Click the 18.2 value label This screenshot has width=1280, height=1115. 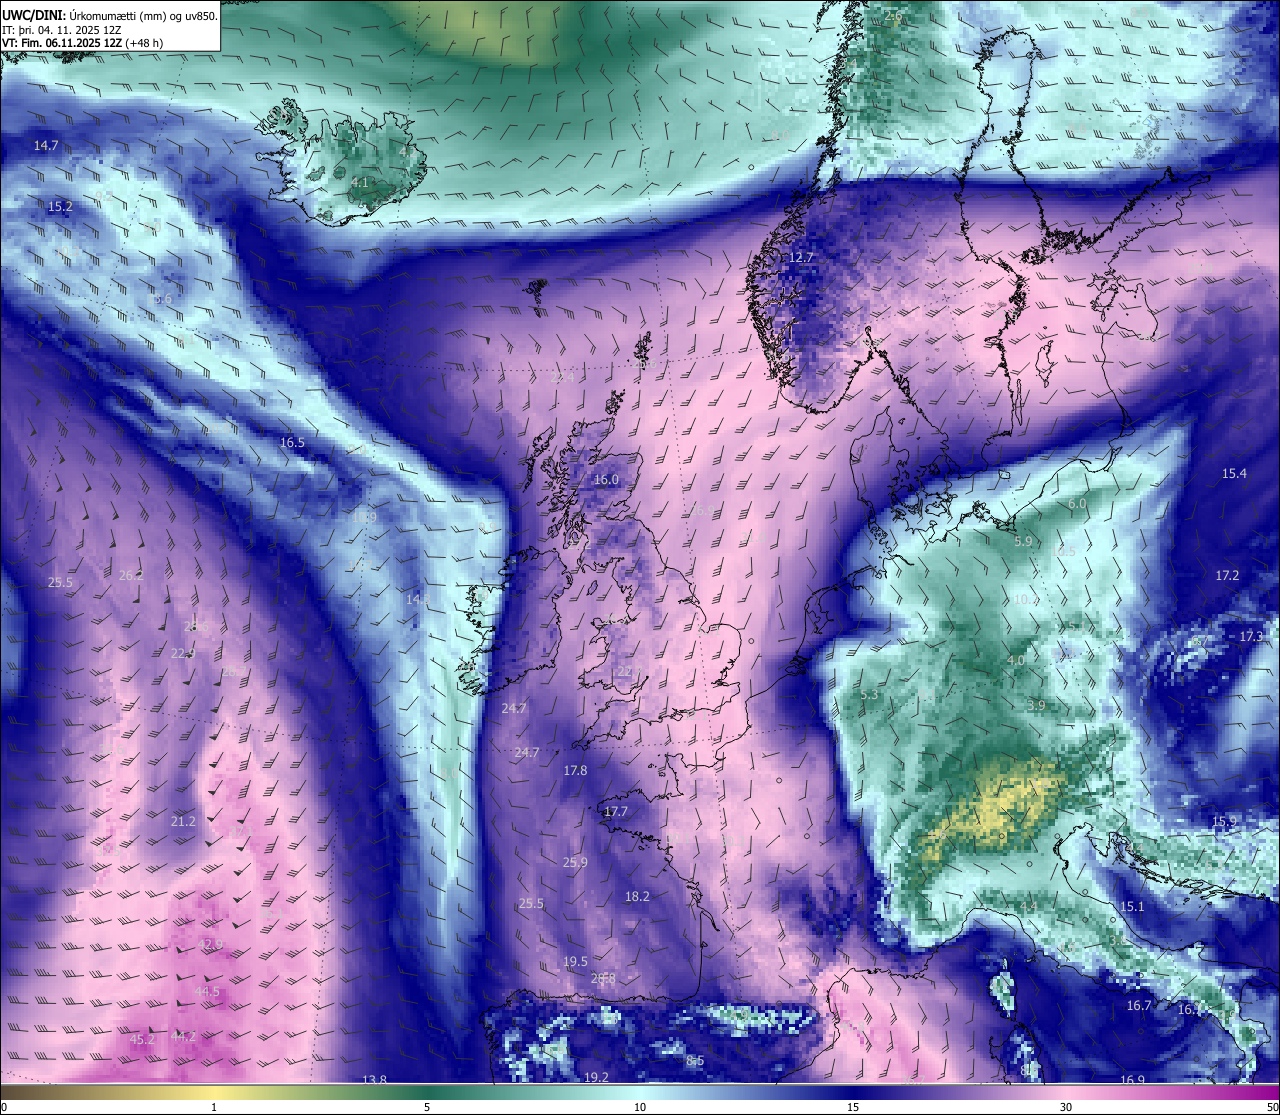[x=637, y=897]
